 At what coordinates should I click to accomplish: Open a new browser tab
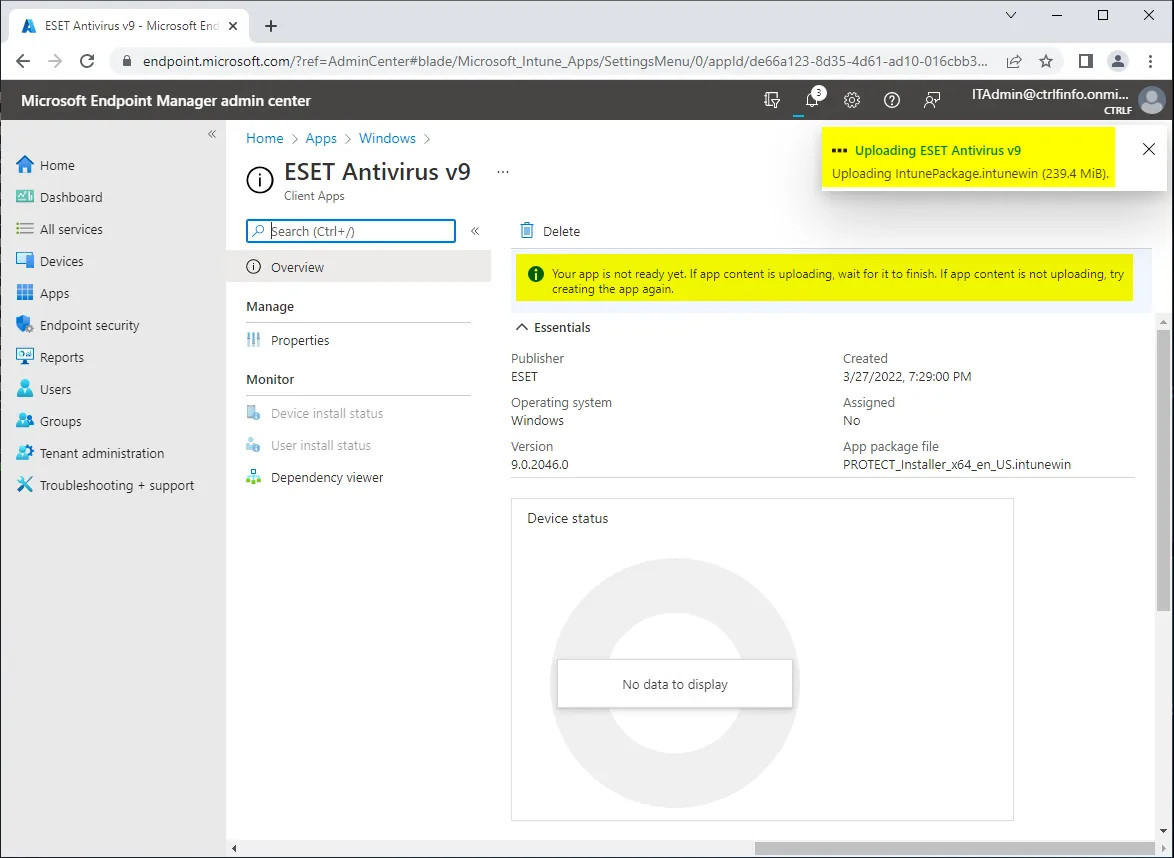pos(271,26)
